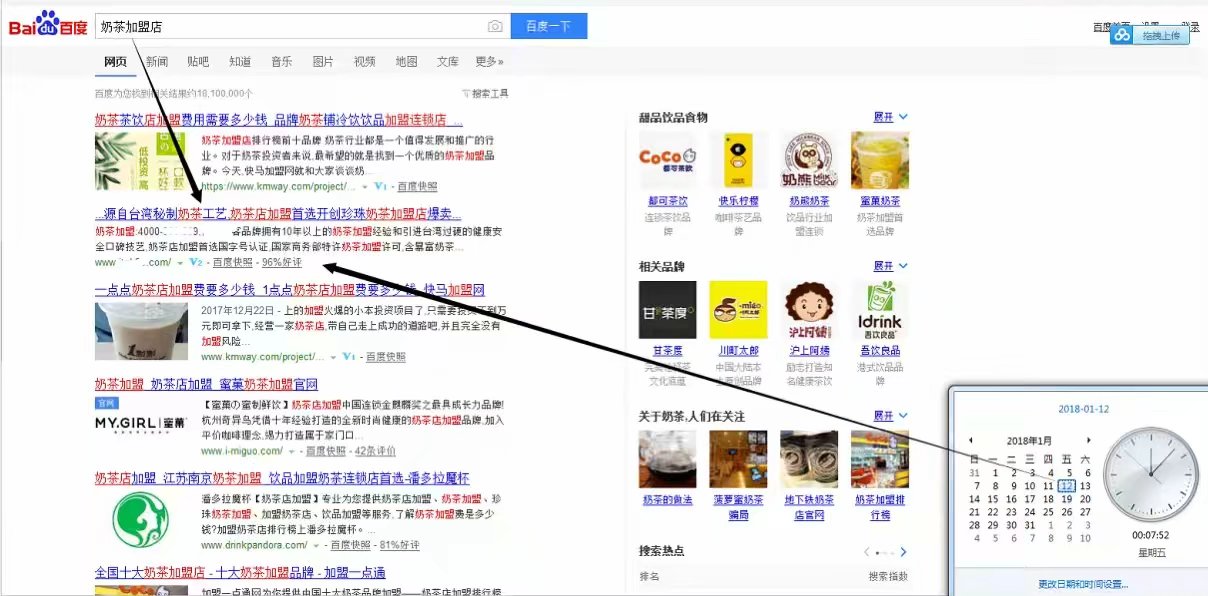This screenshot has height=596, width=1208.
Task: Expand the 更多» menu
Action: point(490,62)
